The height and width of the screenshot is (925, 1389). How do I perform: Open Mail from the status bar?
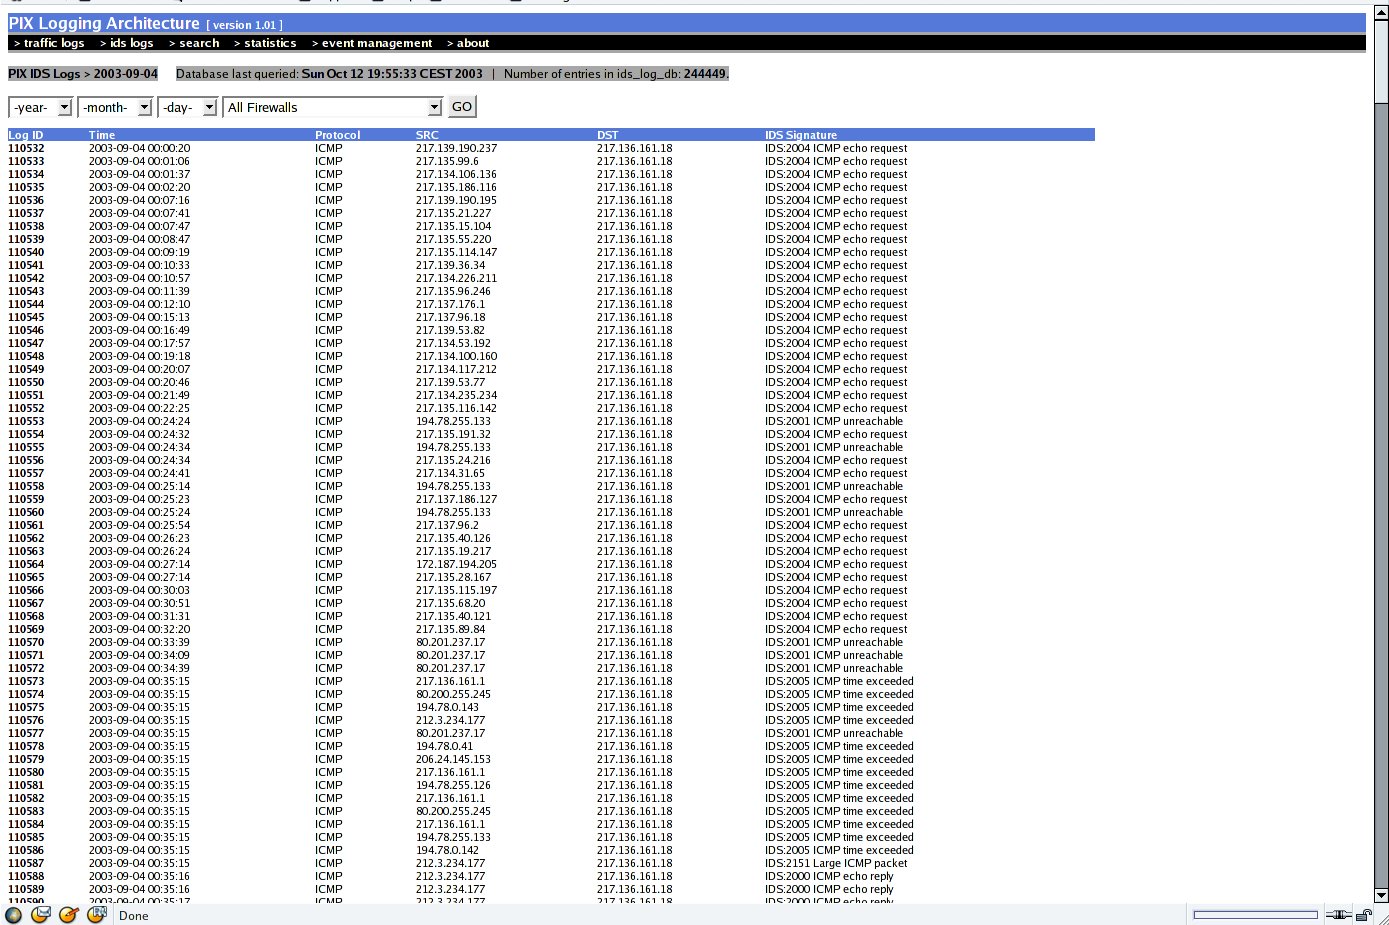(41, 915)
